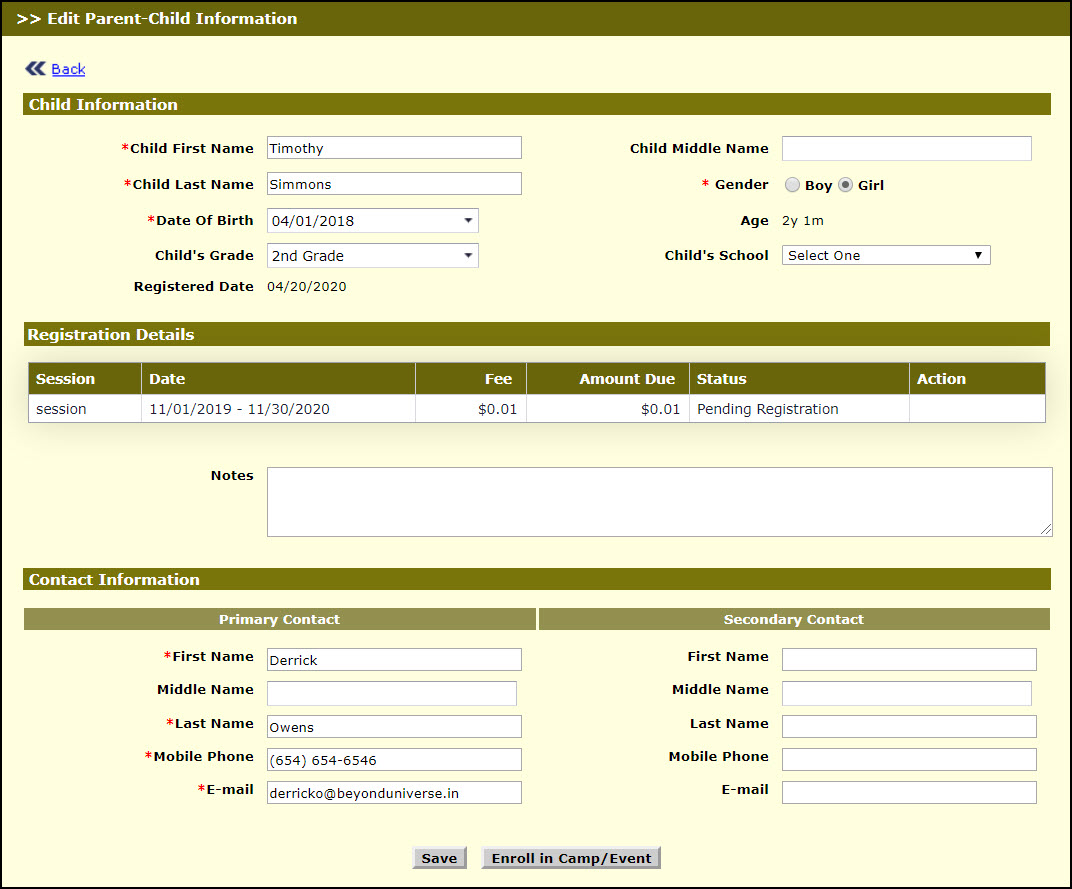Click the Primary Contact First Name field
The width and height of the screenshot is (1072, 889).
(394, 659)
